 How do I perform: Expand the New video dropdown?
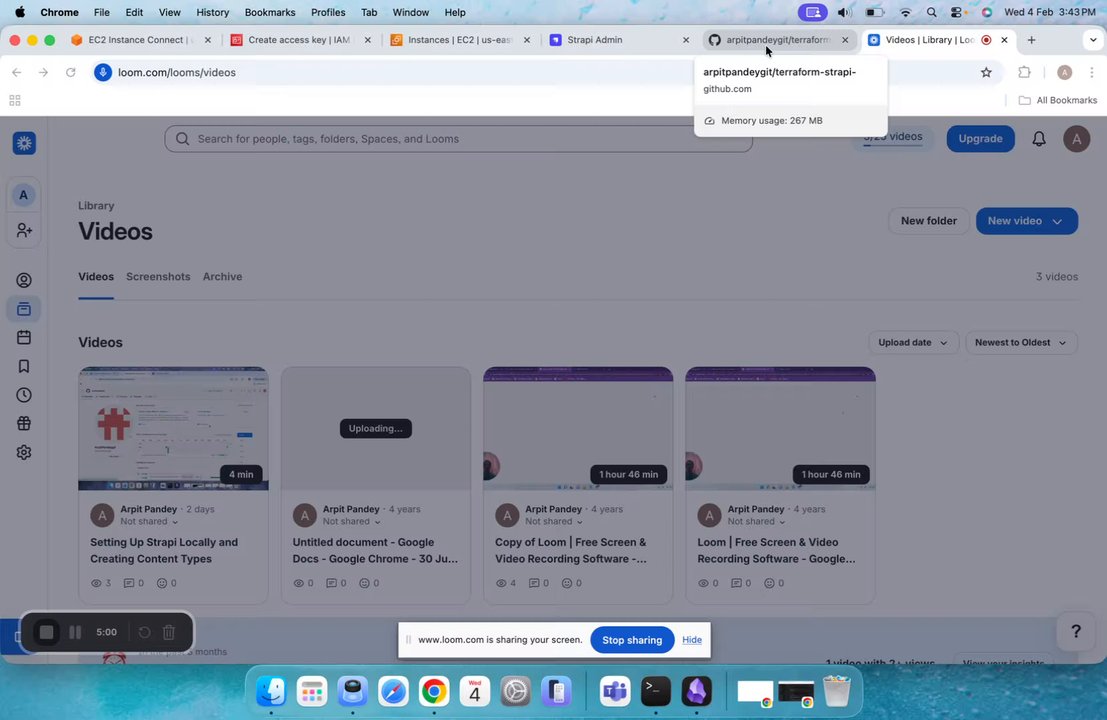1057,221
